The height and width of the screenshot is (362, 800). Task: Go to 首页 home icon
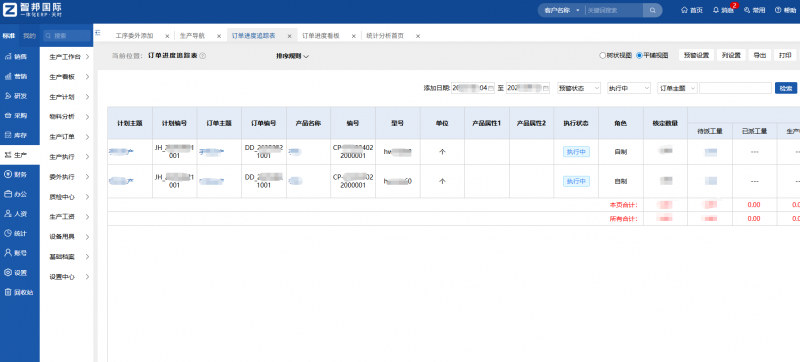point(684,10)
